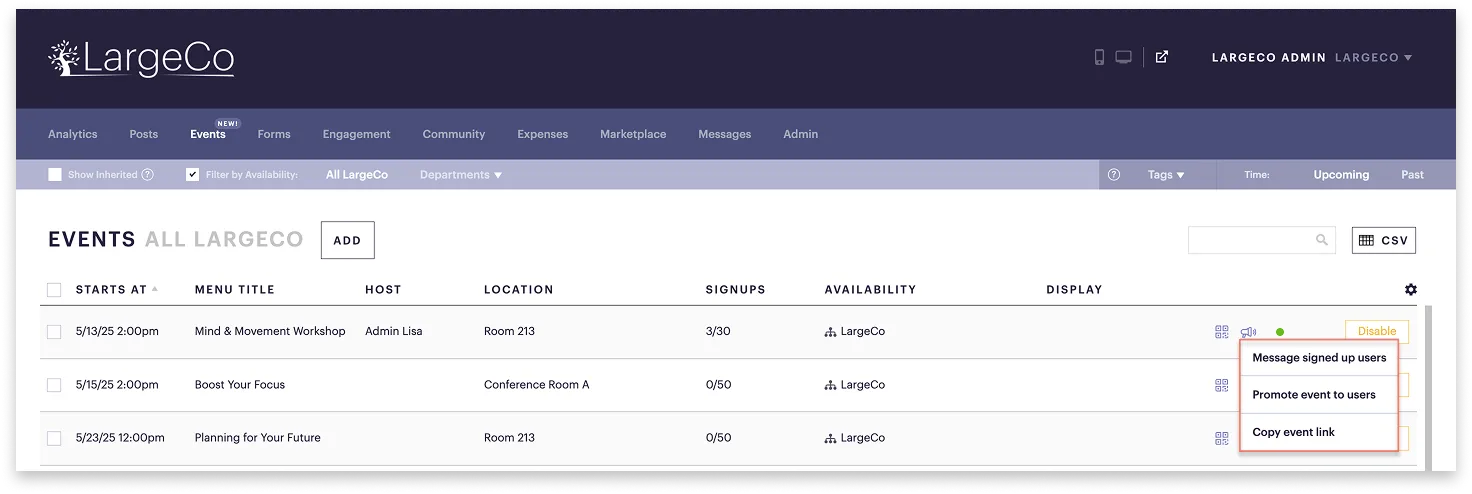Image resolution: width=1472 pixels, height=494 pixels.
Task: Open Analytics tab
Action: pyautogui.click(x=73, y=134)
